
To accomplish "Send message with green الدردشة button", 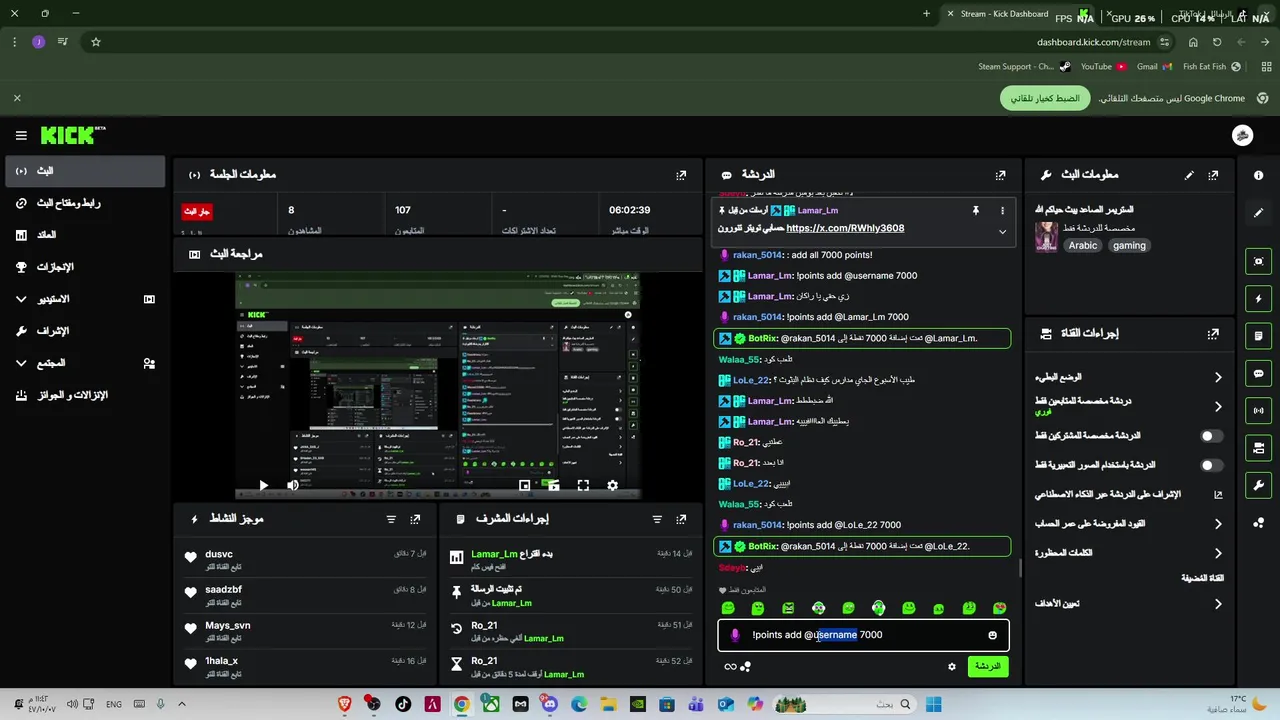I will coord(987,666).
